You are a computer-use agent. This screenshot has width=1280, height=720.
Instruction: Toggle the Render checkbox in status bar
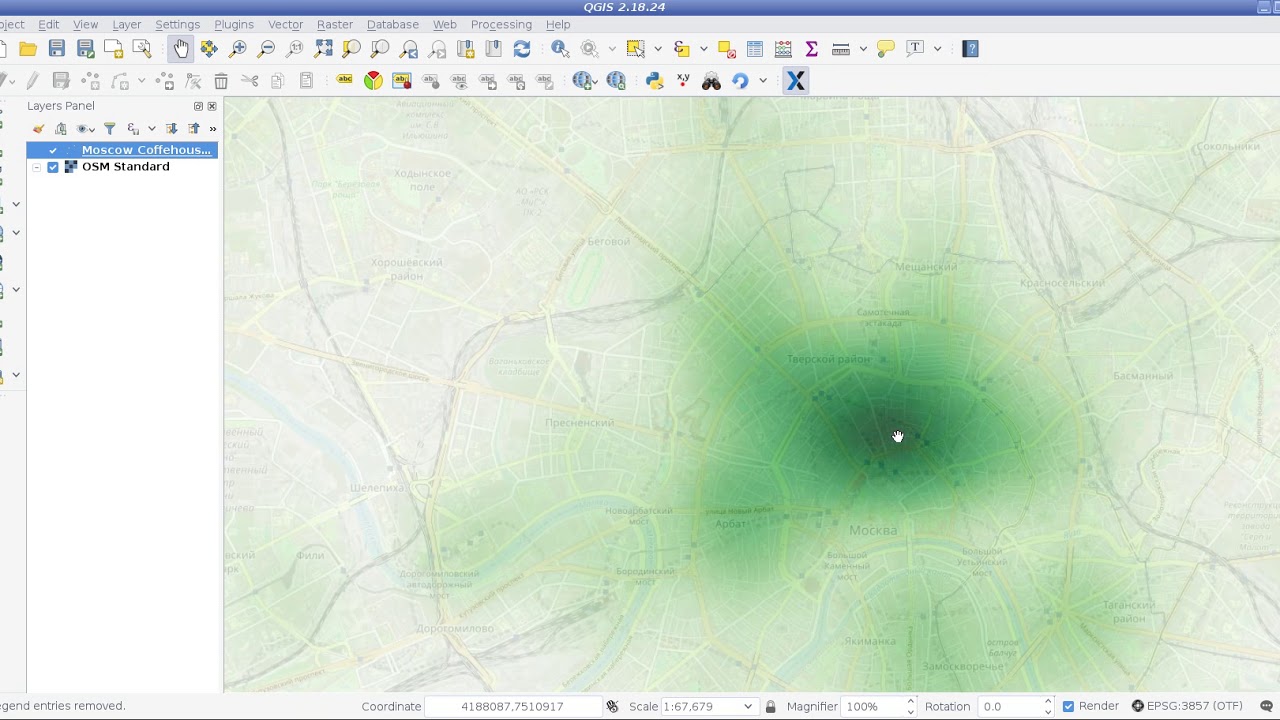click(x=1068, y=706)
